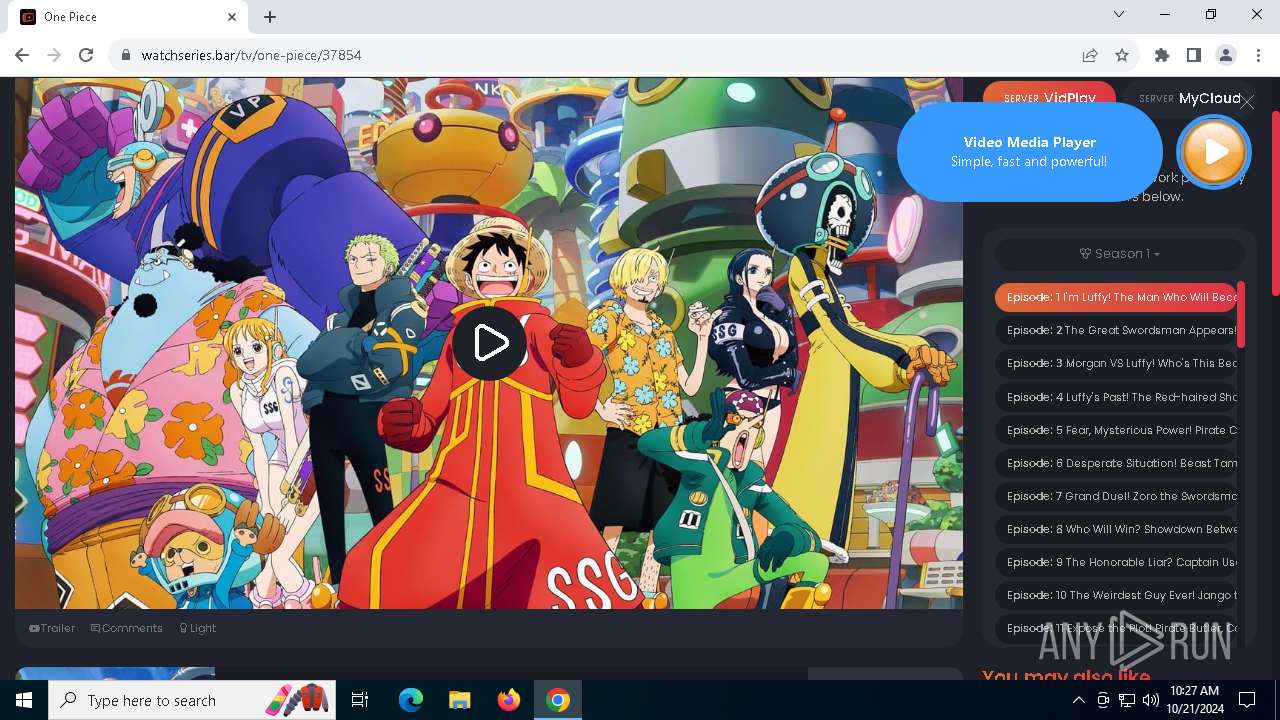
Task: Toggle the Chrome side panel
Action: 1194,55
